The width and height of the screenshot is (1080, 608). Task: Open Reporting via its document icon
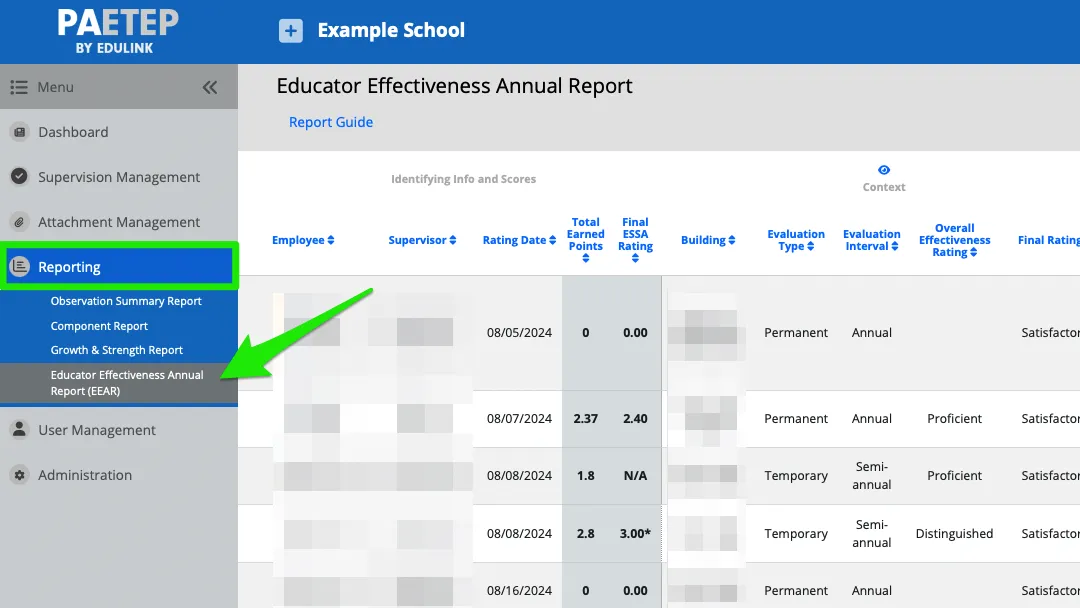(x=21, y=266)
